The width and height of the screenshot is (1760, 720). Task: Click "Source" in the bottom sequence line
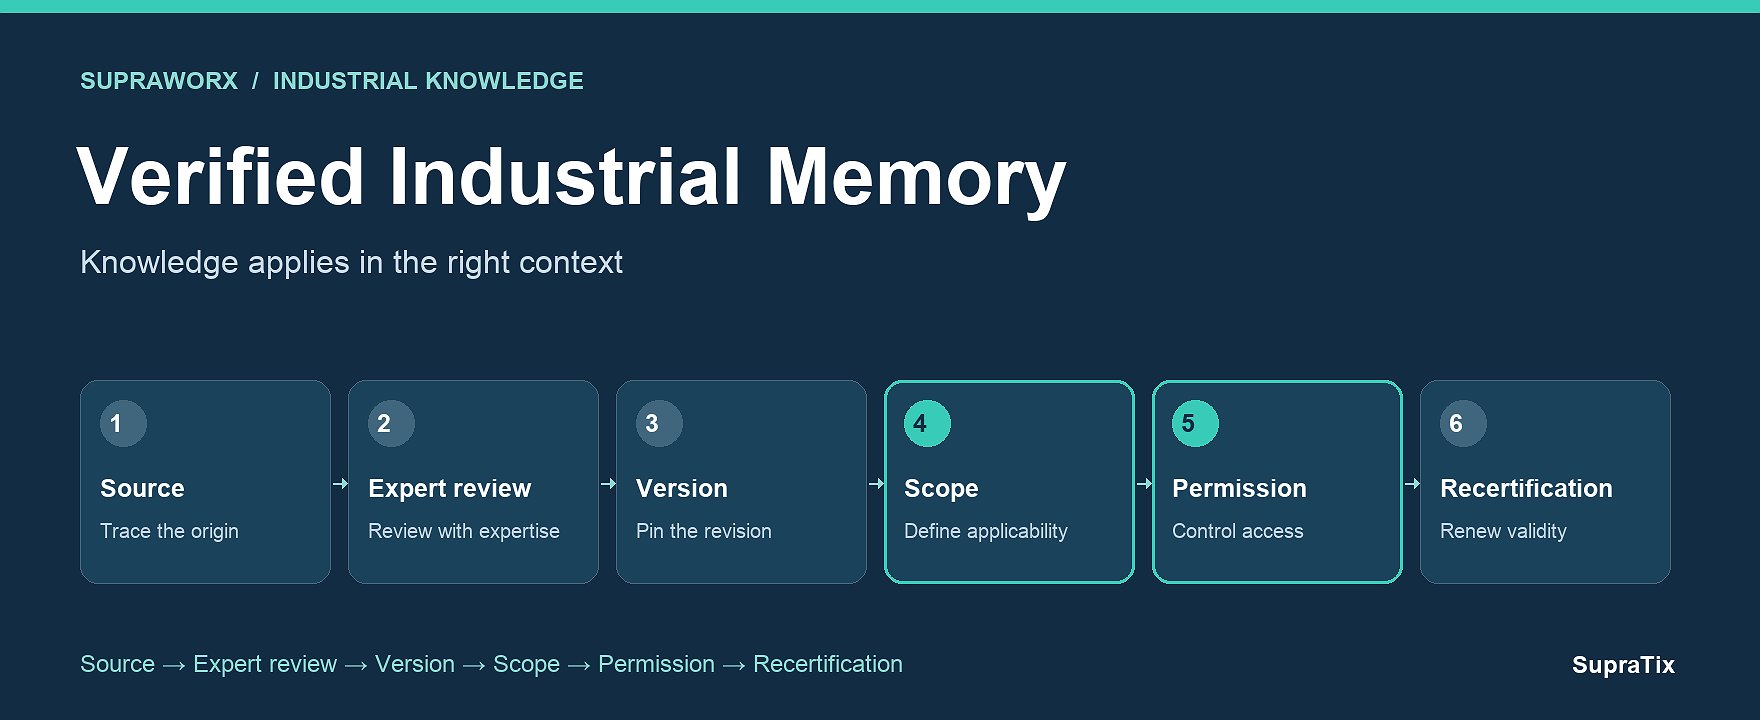point(117,664)
